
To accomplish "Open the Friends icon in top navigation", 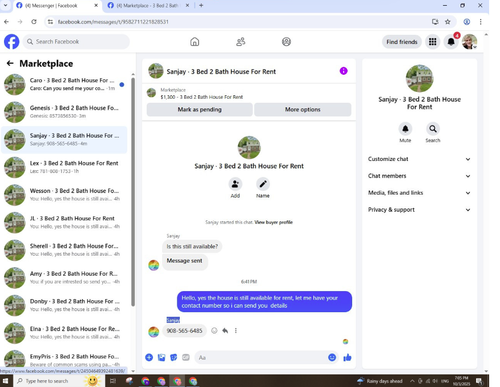I will tap(241, 42).
